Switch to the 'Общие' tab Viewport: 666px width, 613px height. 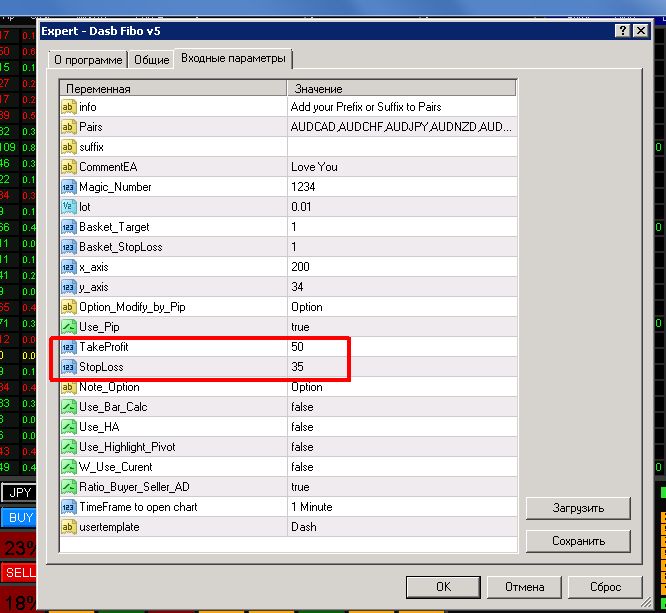point(151,60)
